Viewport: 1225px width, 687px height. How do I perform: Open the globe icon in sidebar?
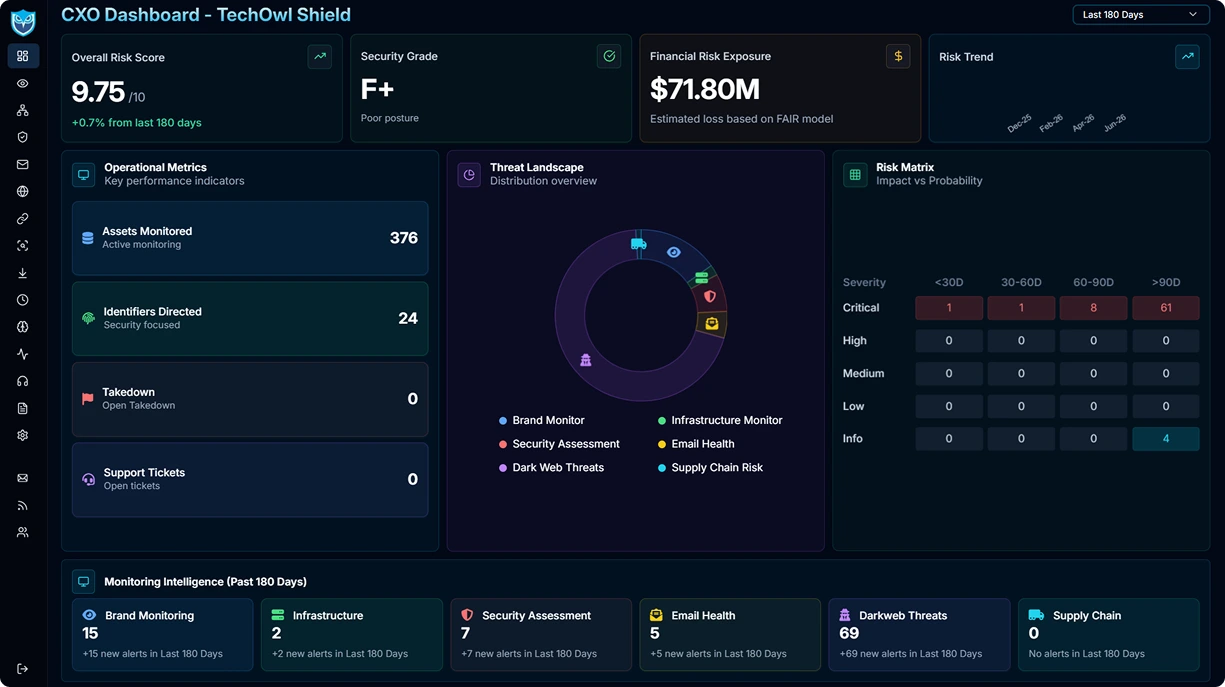(x=23, y=192)
